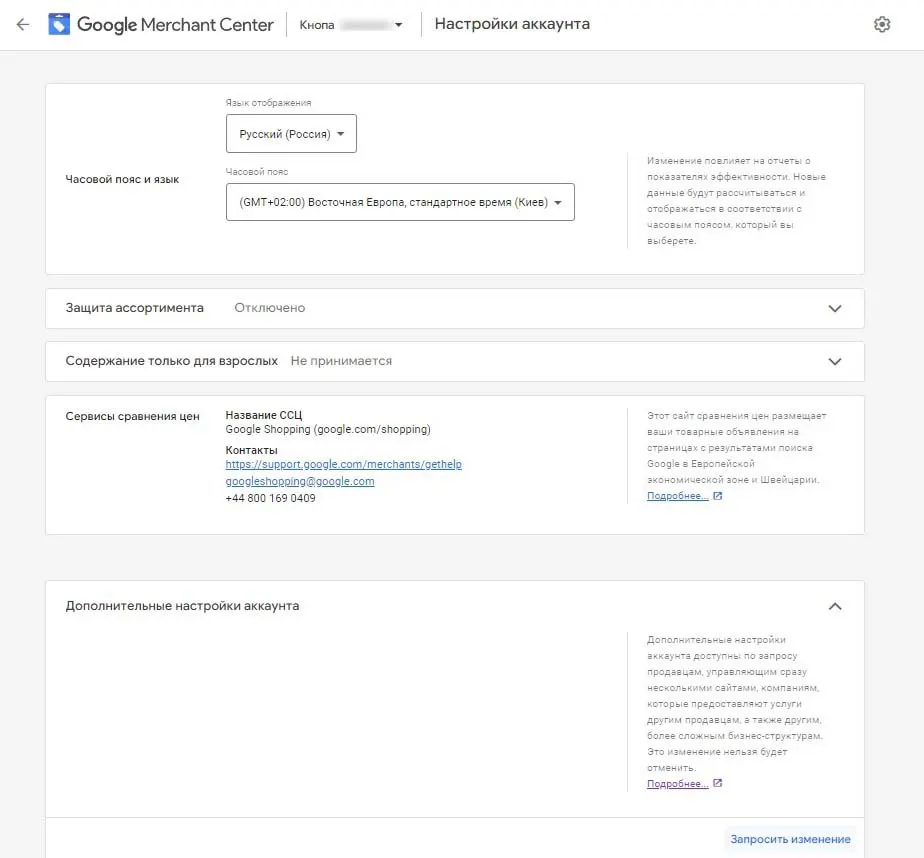924x858 pixels.
Task: Open the time zone dropdown (GMT+02:00)
Action: [400, 202]
